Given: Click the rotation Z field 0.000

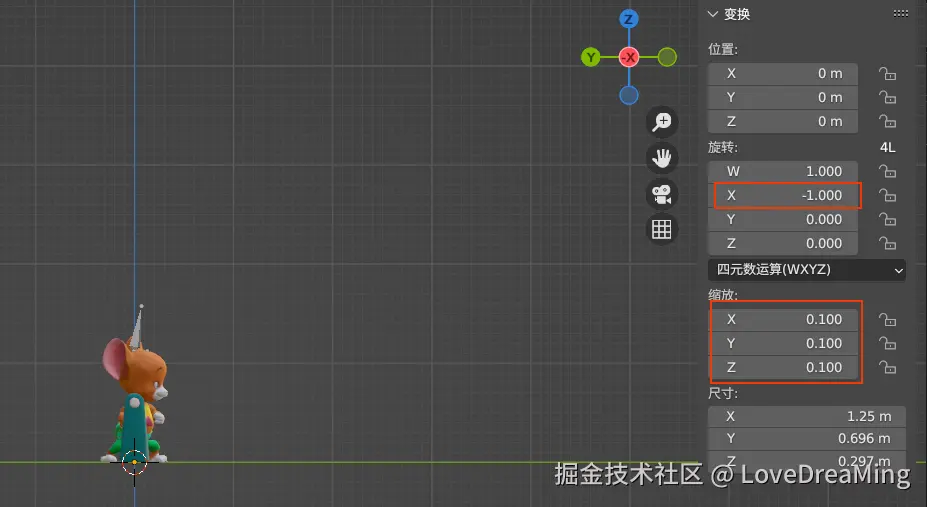Looking at the screenshot, I should [783, 243].
